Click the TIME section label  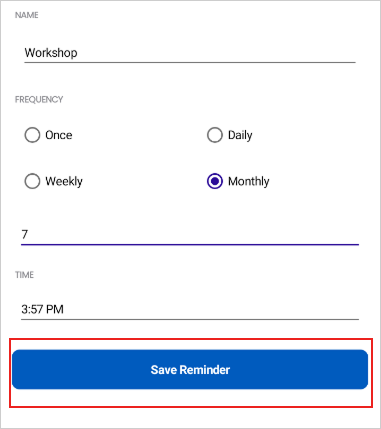click(24, 275)
